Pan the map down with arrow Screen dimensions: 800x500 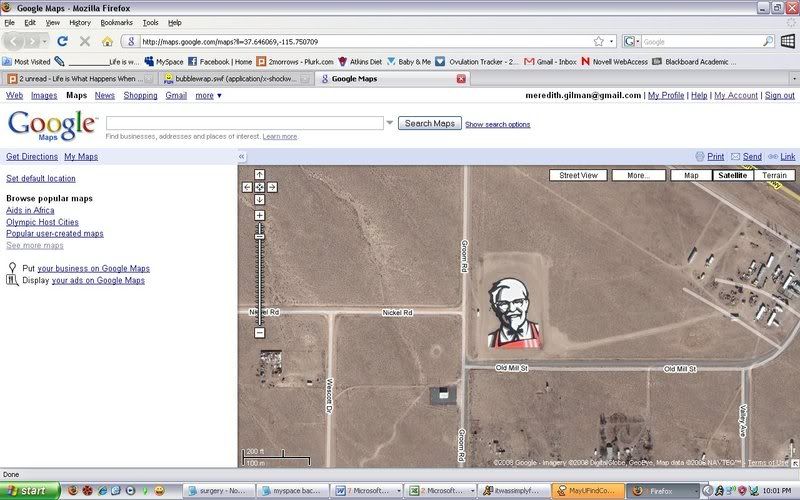pyautogui.click(x=259, y=199)
